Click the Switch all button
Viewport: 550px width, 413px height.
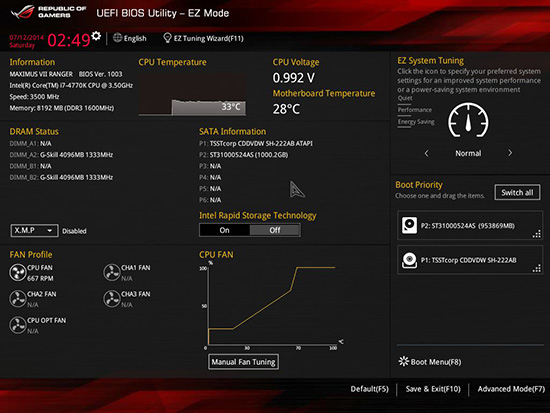(517, 192)
